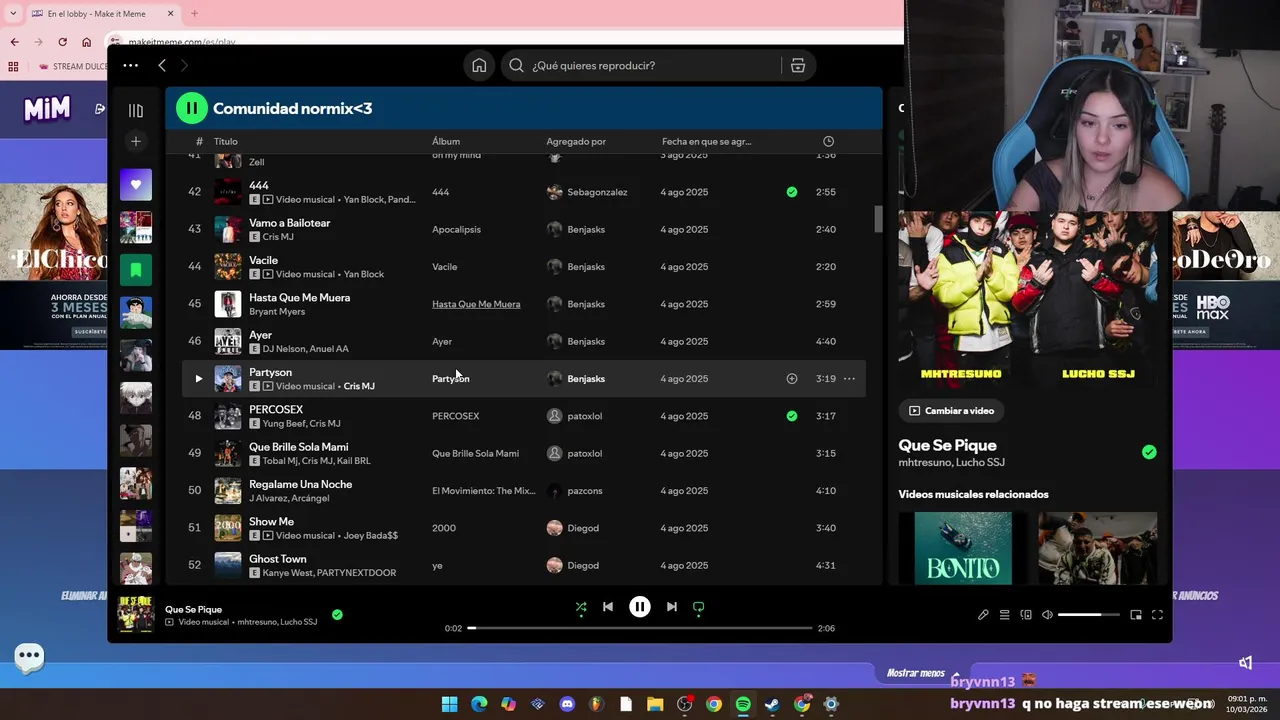
Task: Pause playback in the bottom player bar
Action: 639,606
